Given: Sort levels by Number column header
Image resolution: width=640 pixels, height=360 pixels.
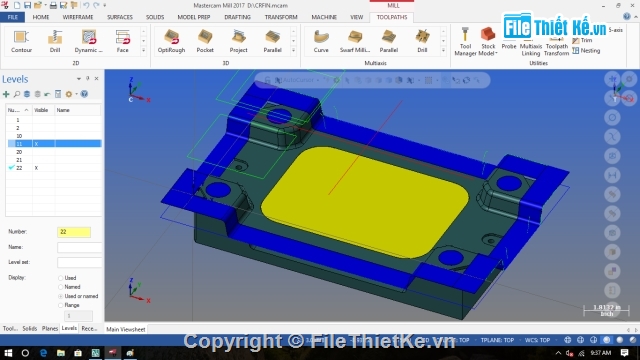Looking at the screenshot, I should click(19, 110).
